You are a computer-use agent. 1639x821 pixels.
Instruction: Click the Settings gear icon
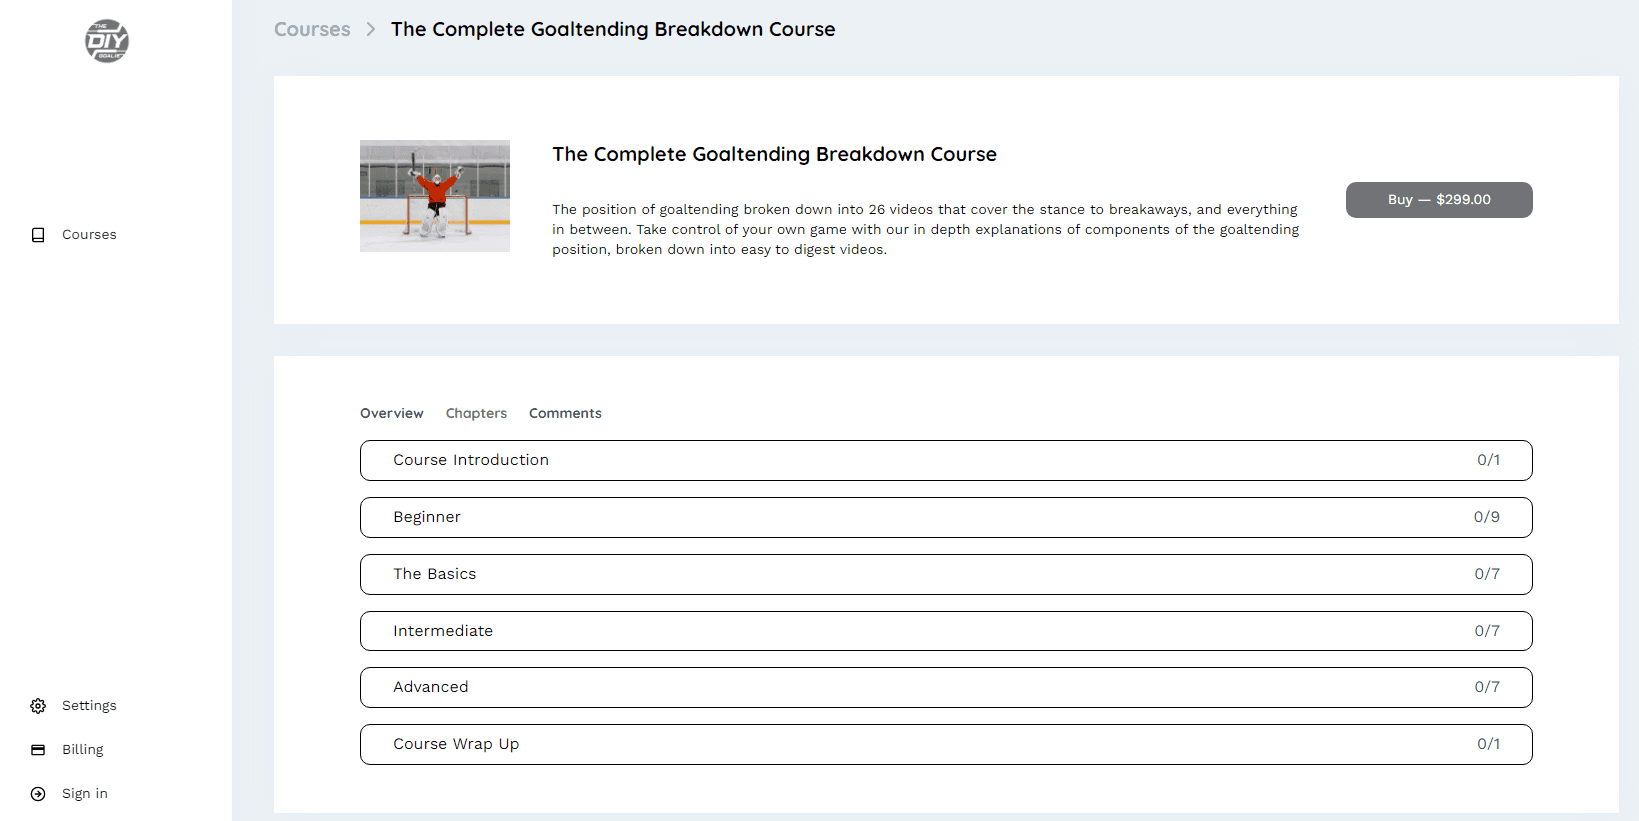pyautogui.click(x=38, y=706)
